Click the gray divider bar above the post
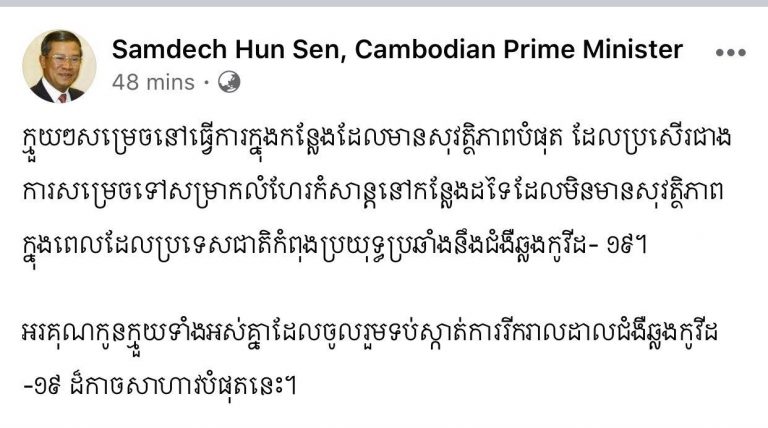 (384, 3)
